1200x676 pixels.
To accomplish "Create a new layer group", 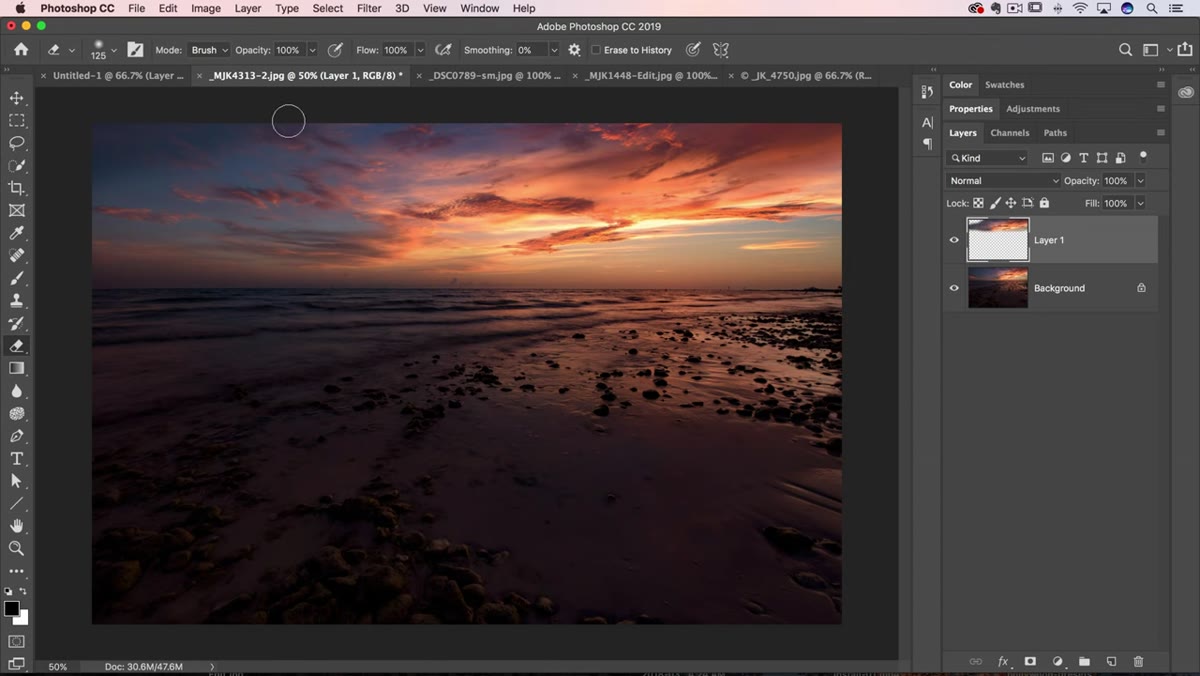I will click(x=1084, y=662).
